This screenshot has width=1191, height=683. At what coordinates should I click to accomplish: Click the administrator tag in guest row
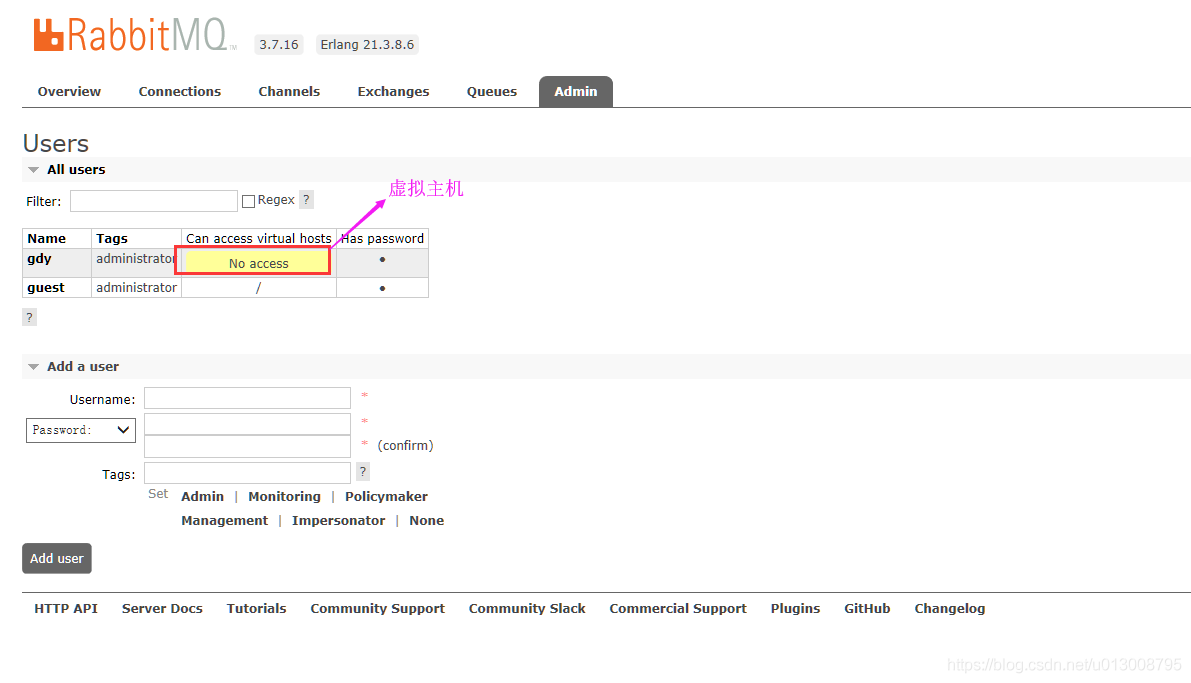(x=136, y=287)
